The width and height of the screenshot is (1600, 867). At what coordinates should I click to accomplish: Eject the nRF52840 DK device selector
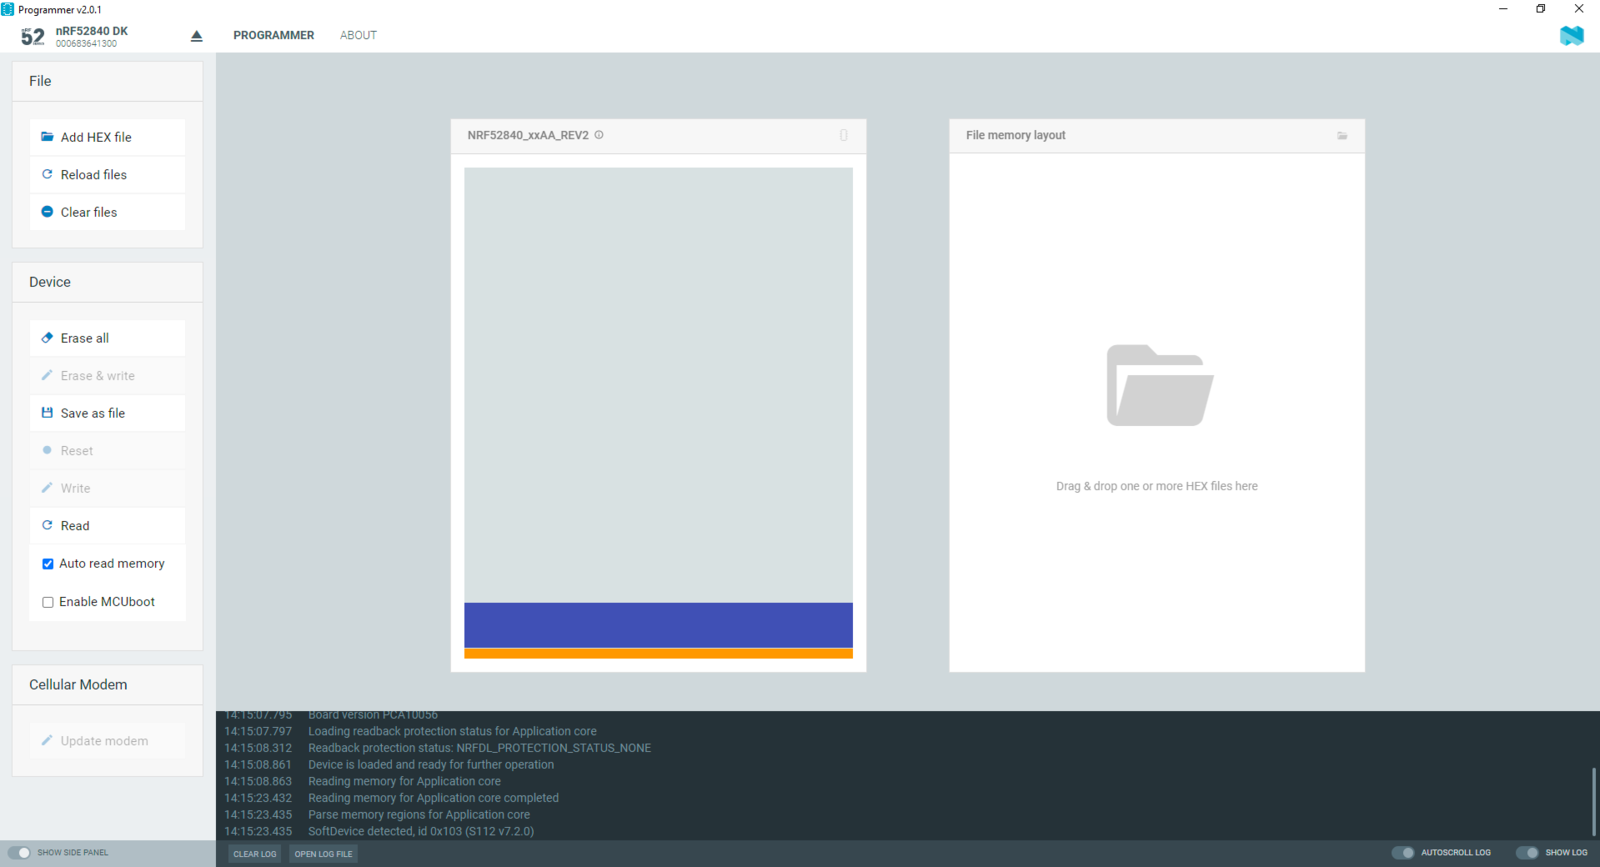pyautogui.click(x=196, y=36)
